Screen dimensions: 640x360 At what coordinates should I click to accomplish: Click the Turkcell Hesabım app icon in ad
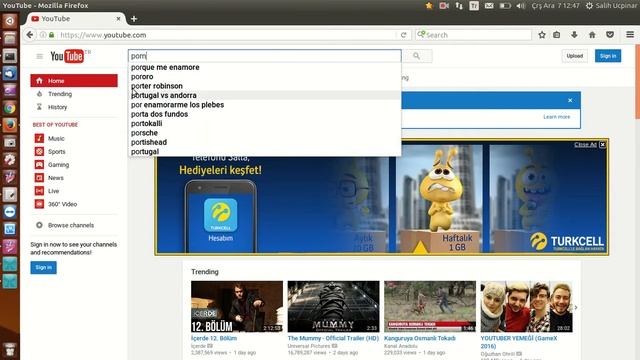[220, 215]
